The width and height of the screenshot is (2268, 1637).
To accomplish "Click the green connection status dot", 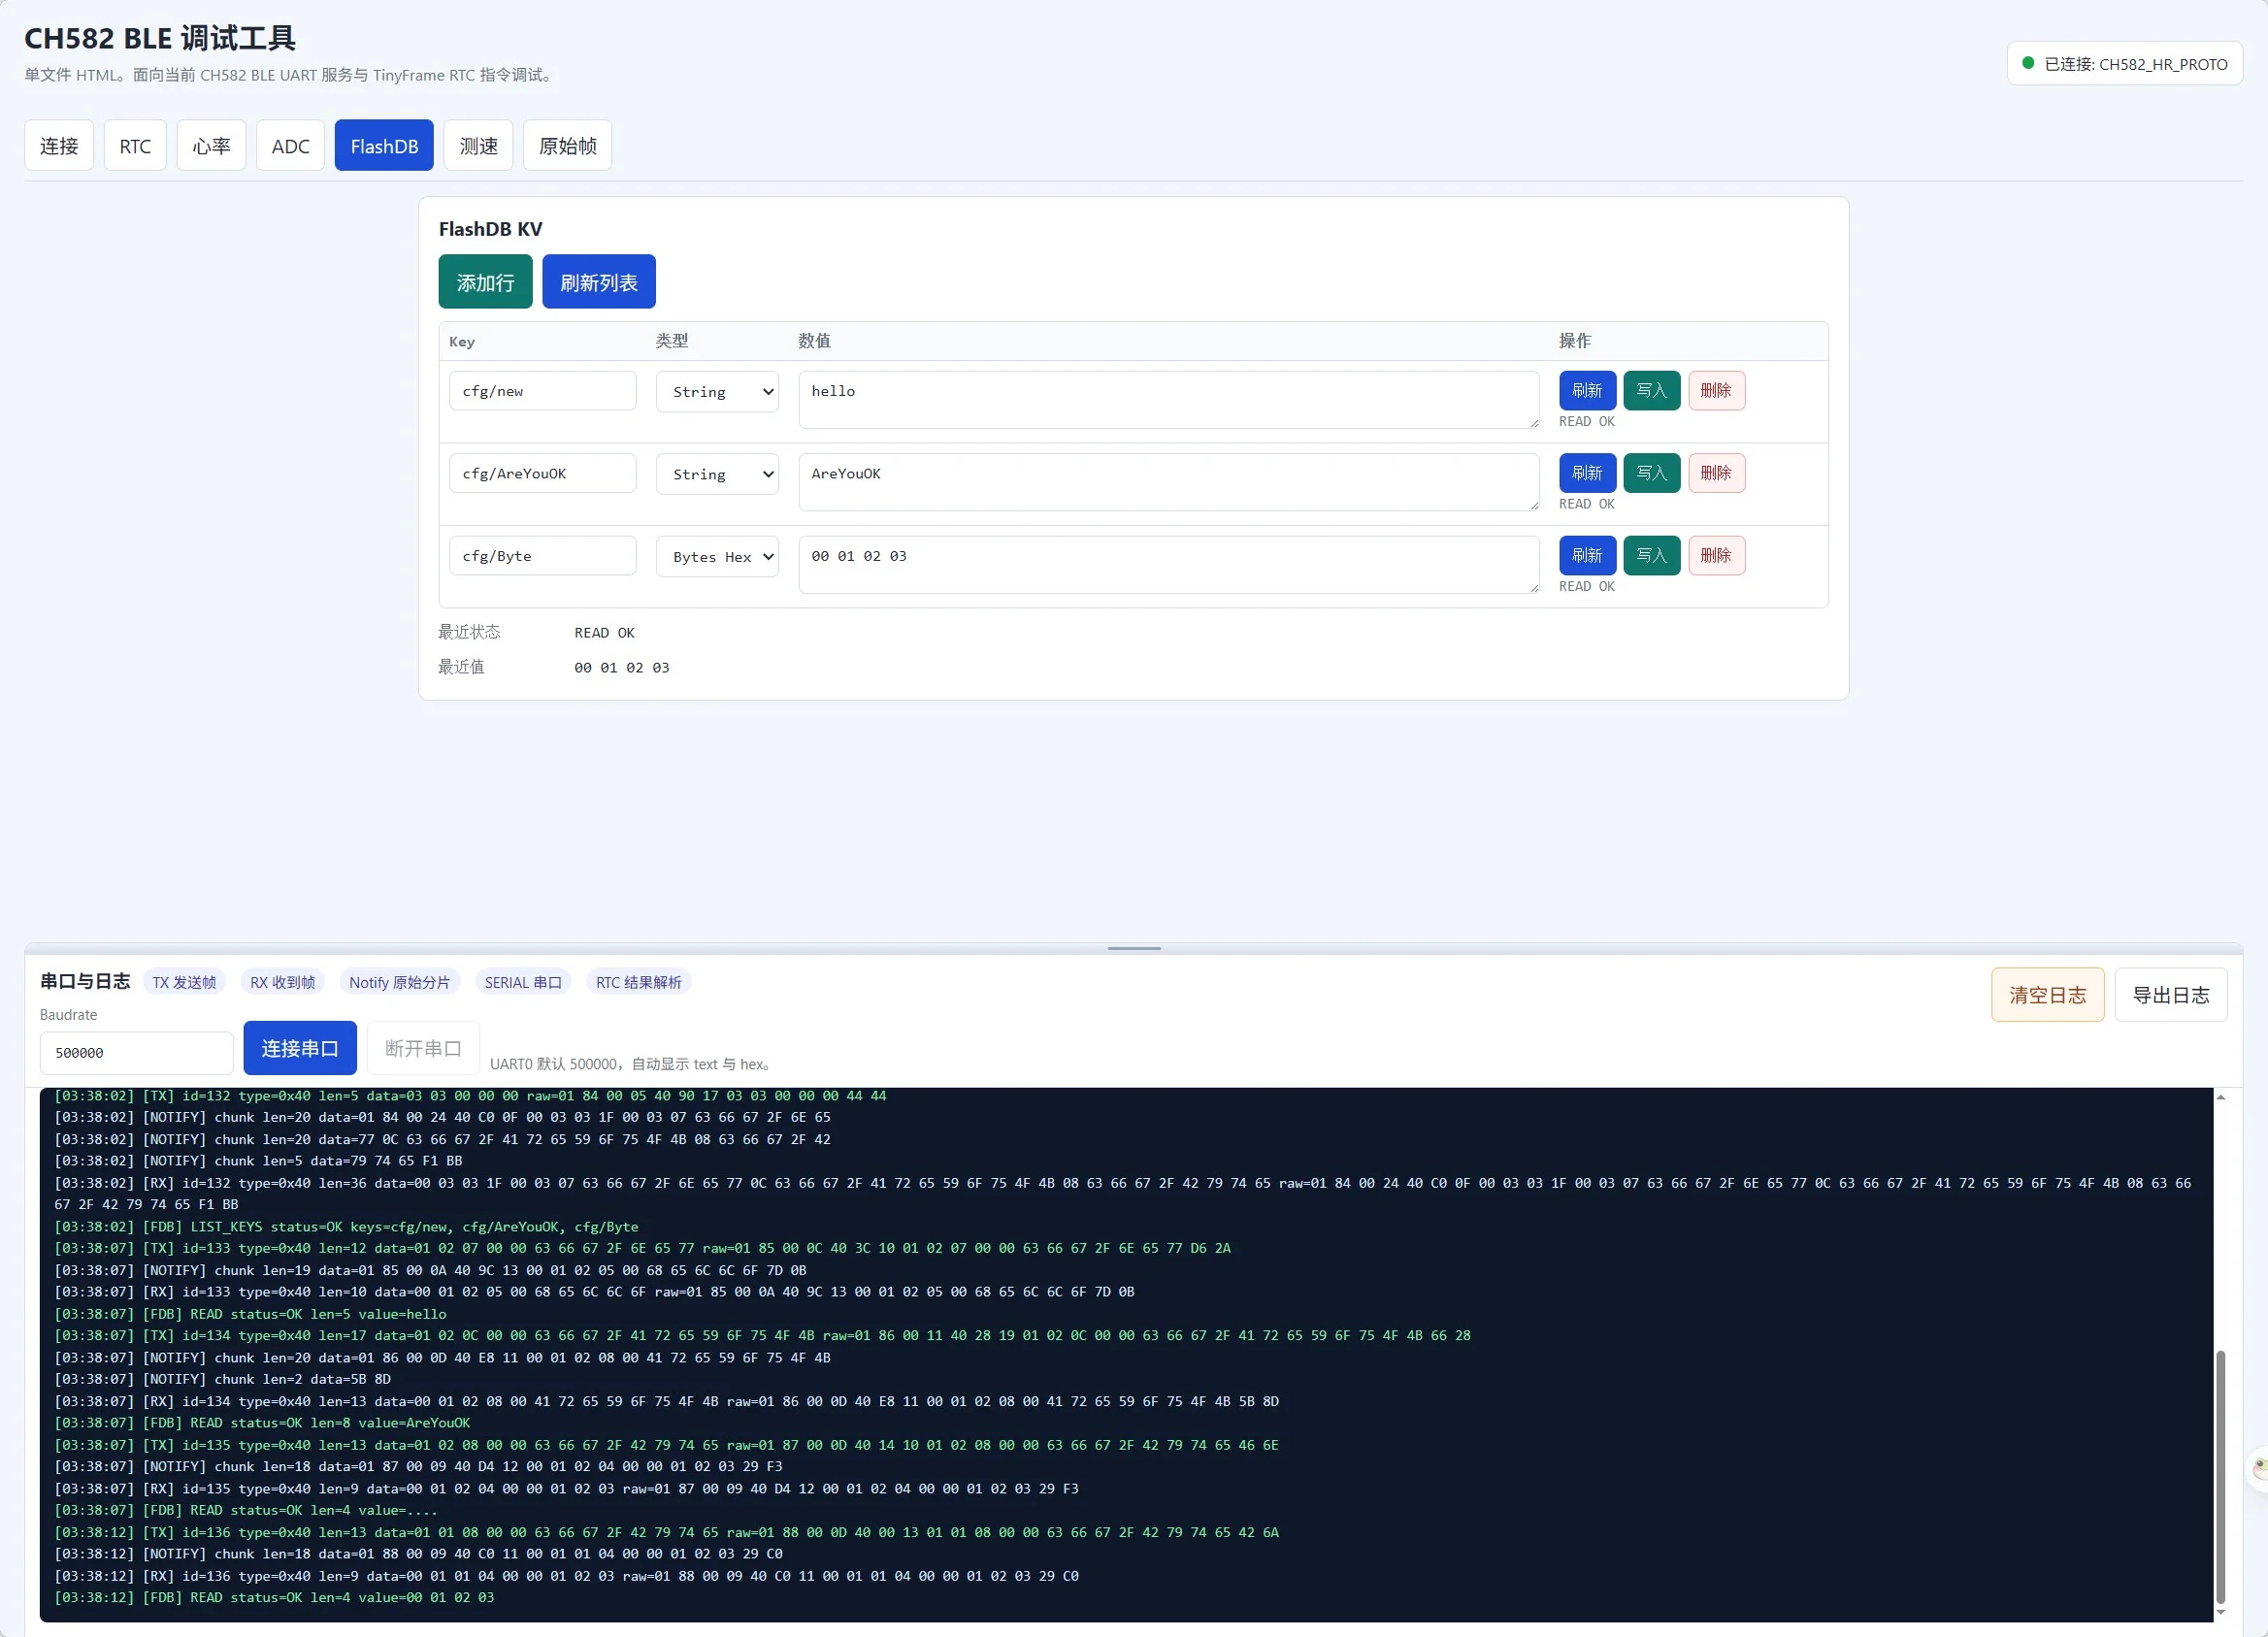I will pyautogui.click(x=2028, y=63).
